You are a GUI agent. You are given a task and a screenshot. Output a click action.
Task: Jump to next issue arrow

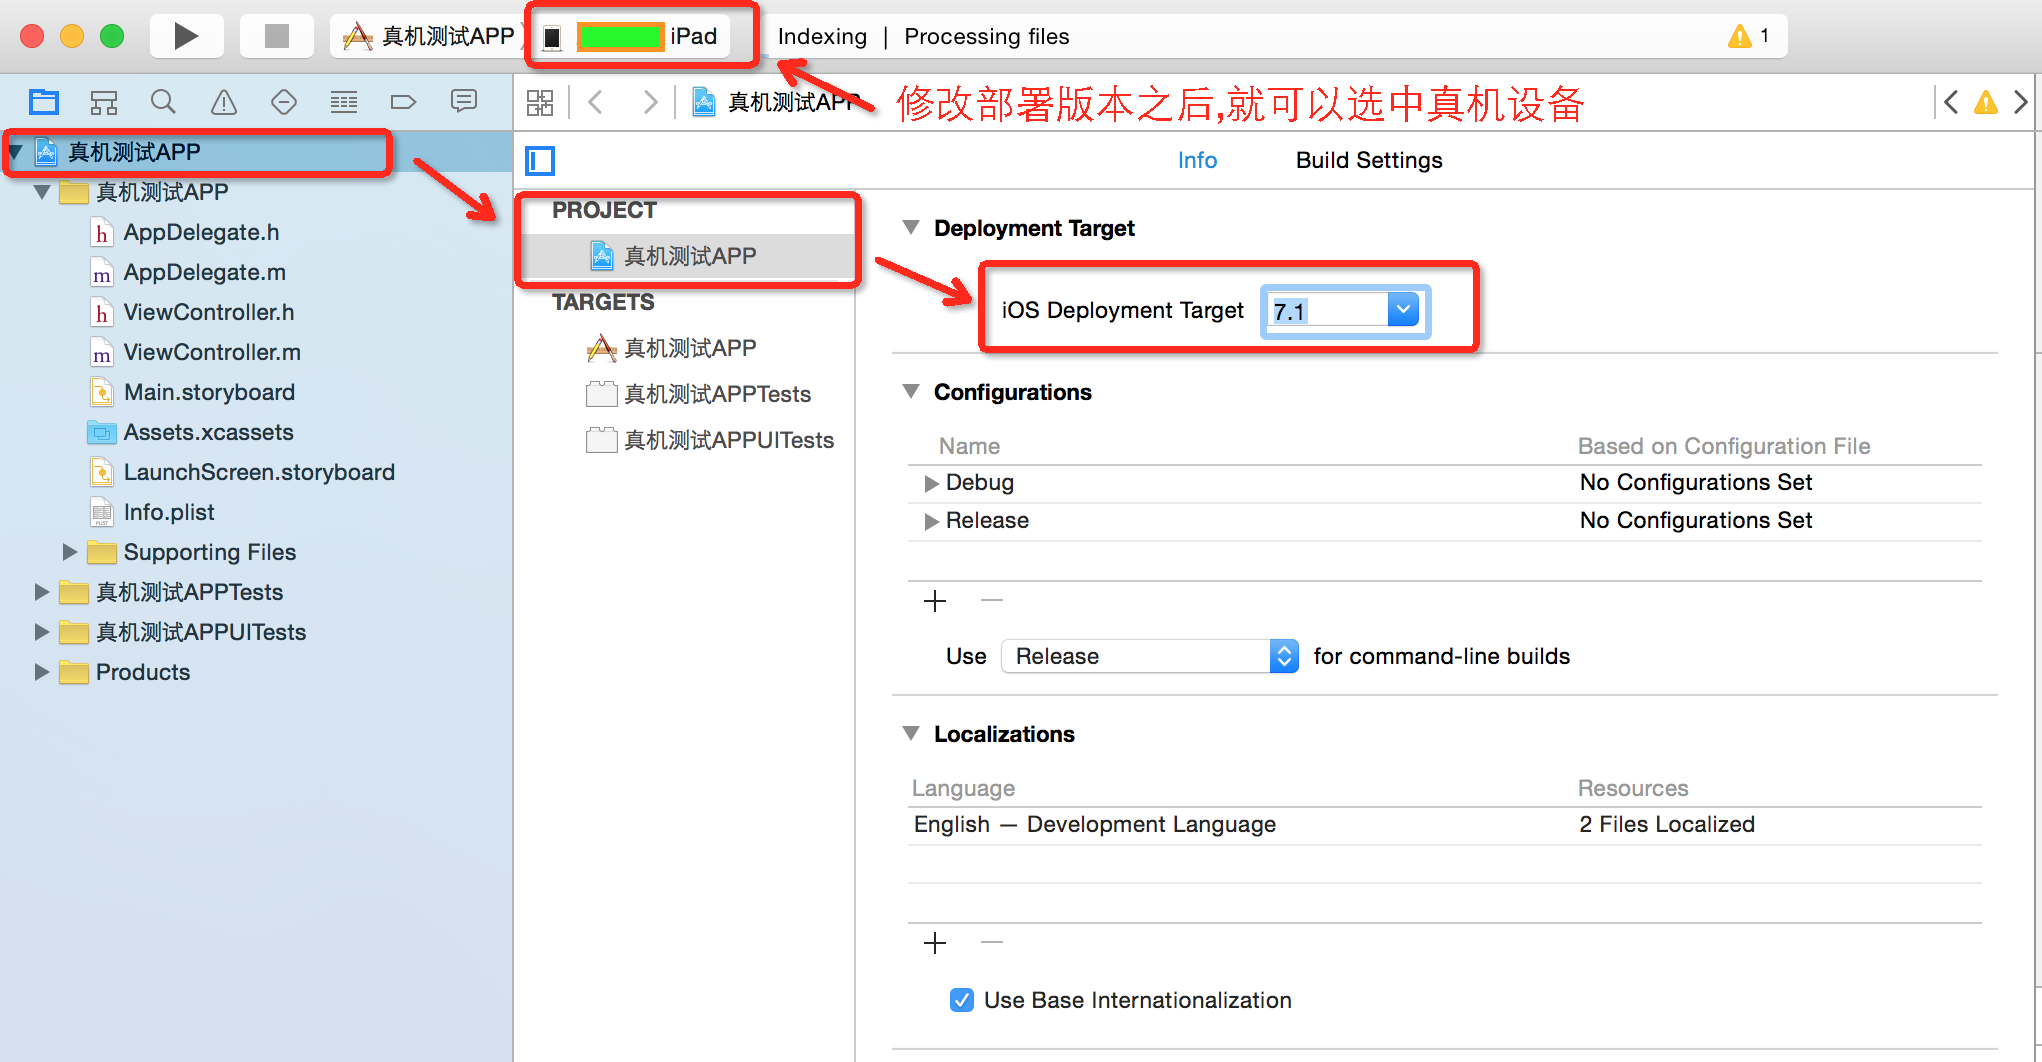[x=2021, y=102]
